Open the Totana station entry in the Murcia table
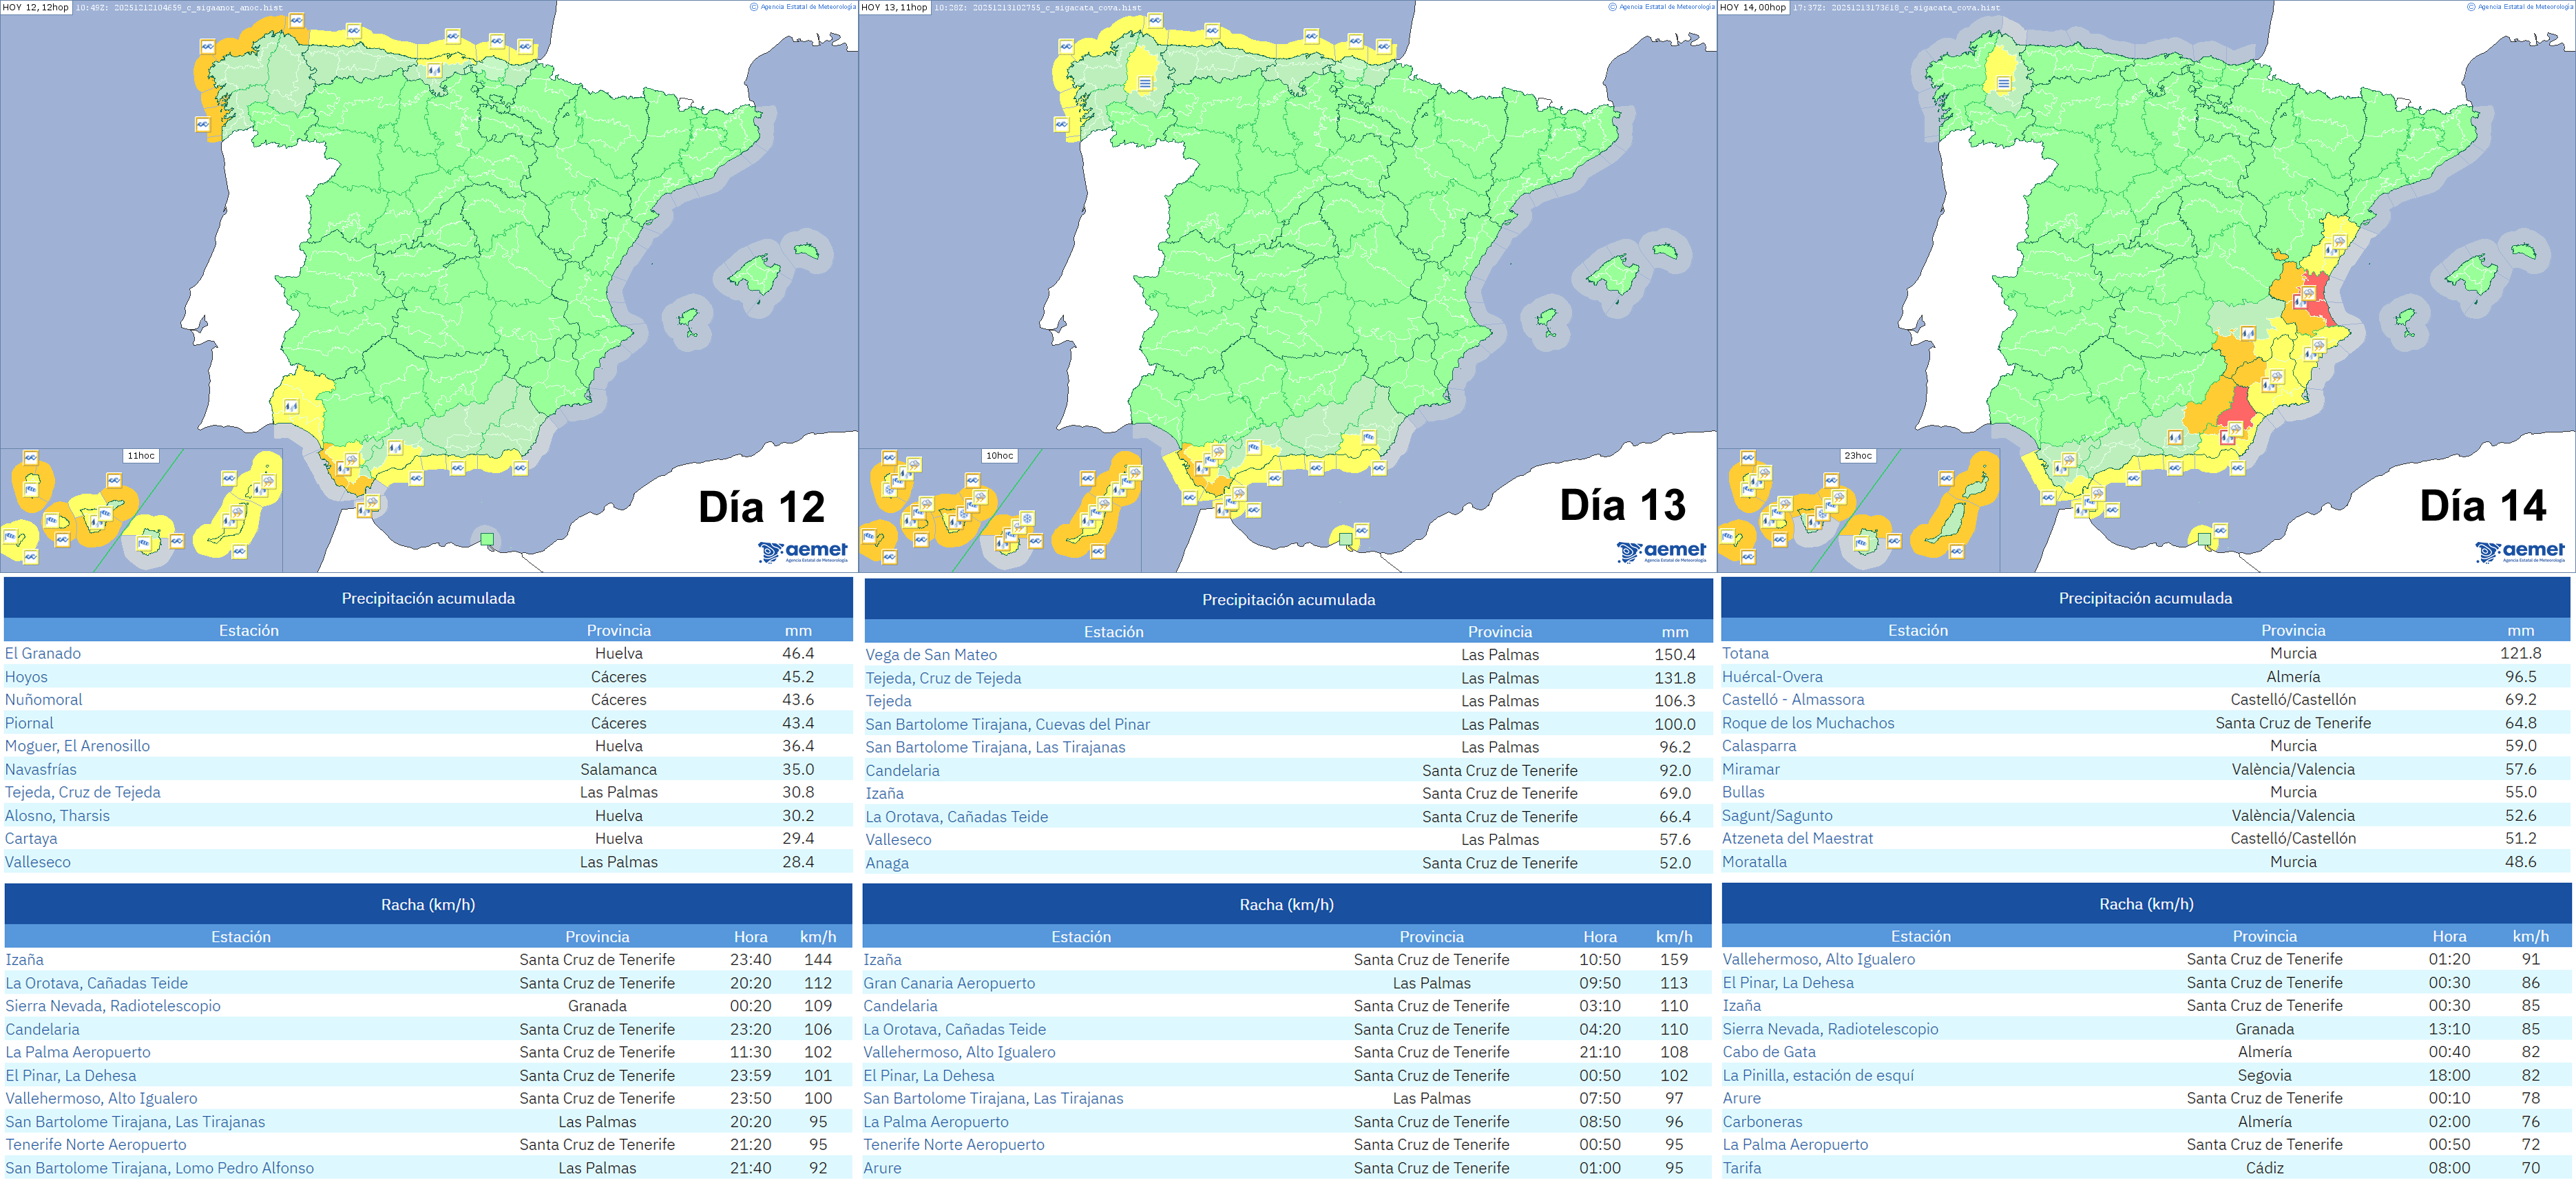 click(x=1746, y=653)
